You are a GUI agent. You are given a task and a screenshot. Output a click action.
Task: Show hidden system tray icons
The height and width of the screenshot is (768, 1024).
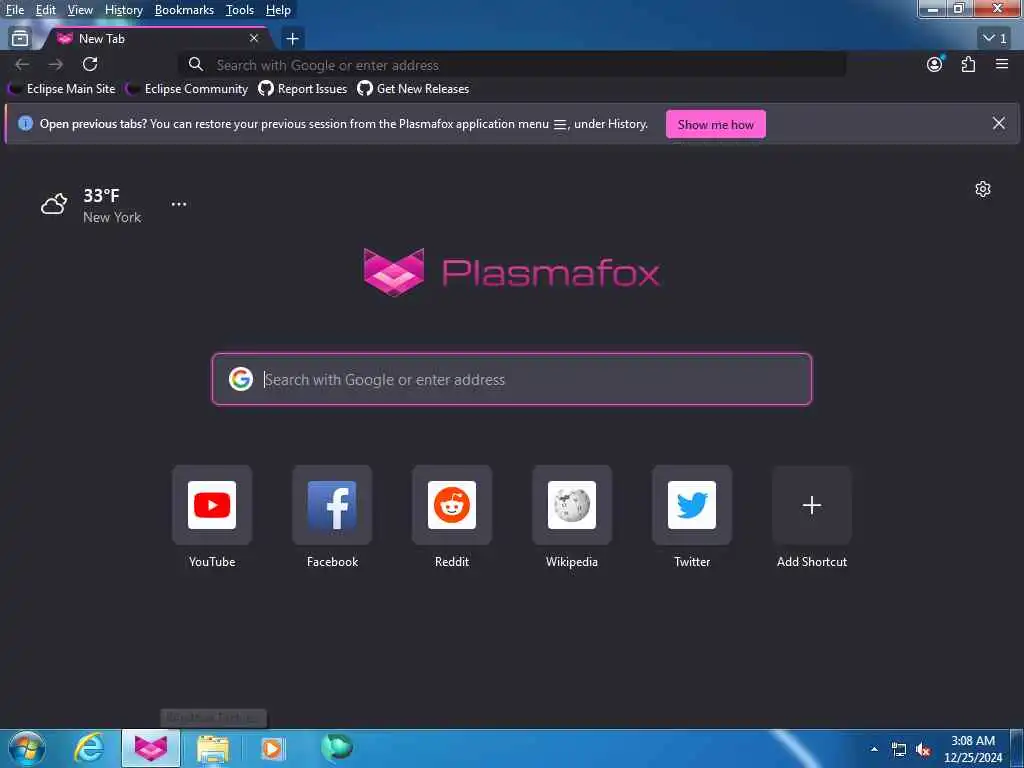click(874, 749)
